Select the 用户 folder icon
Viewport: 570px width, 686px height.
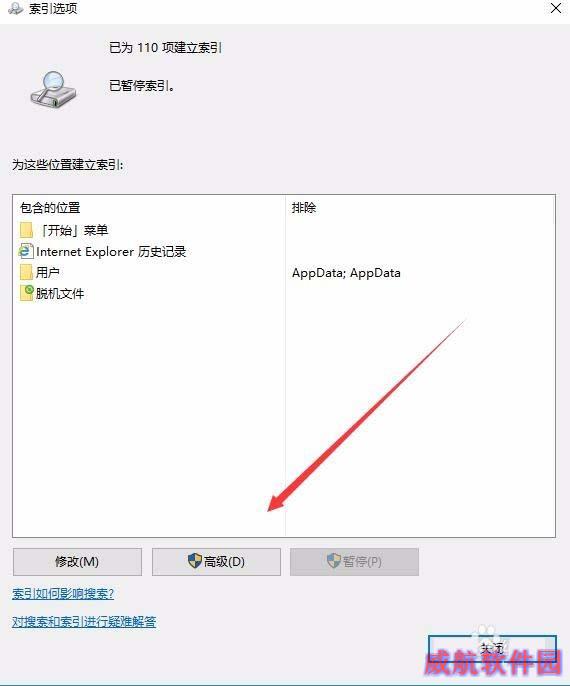pyautogui.click(x=26, y=272)
